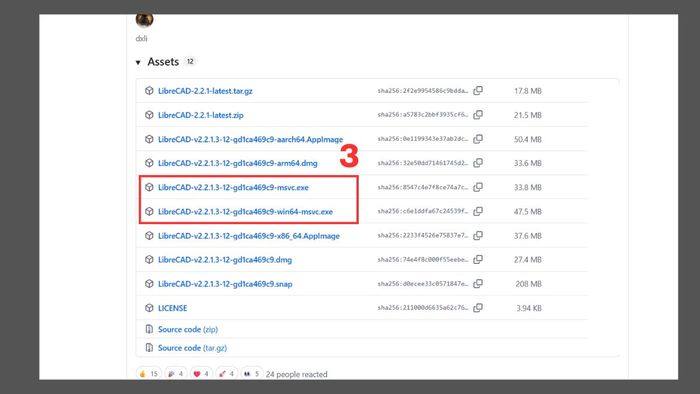Click the Assets heading text
The image size is (700, 394).
click(x=163, y=62)
